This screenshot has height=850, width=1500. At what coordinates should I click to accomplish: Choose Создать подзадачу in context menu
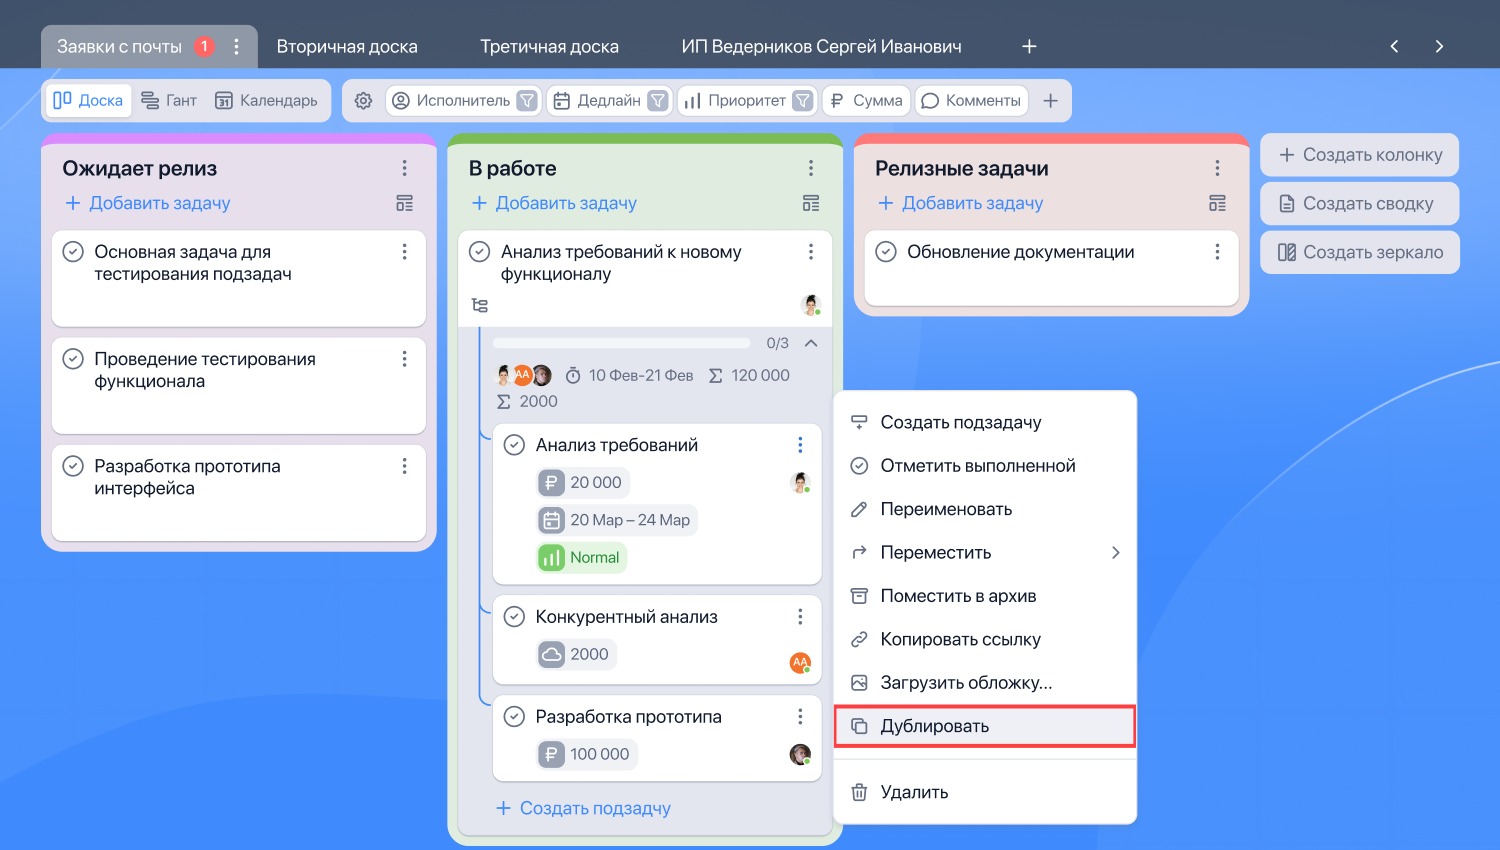pyautogui.click(x=985, y=422)
